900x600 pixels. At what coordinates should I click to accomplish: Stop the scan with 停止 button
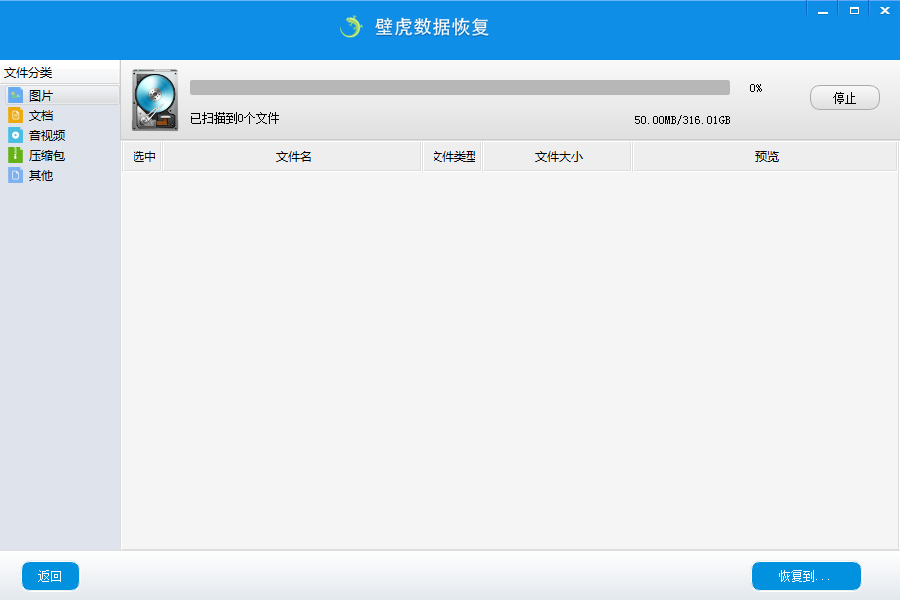844,98
